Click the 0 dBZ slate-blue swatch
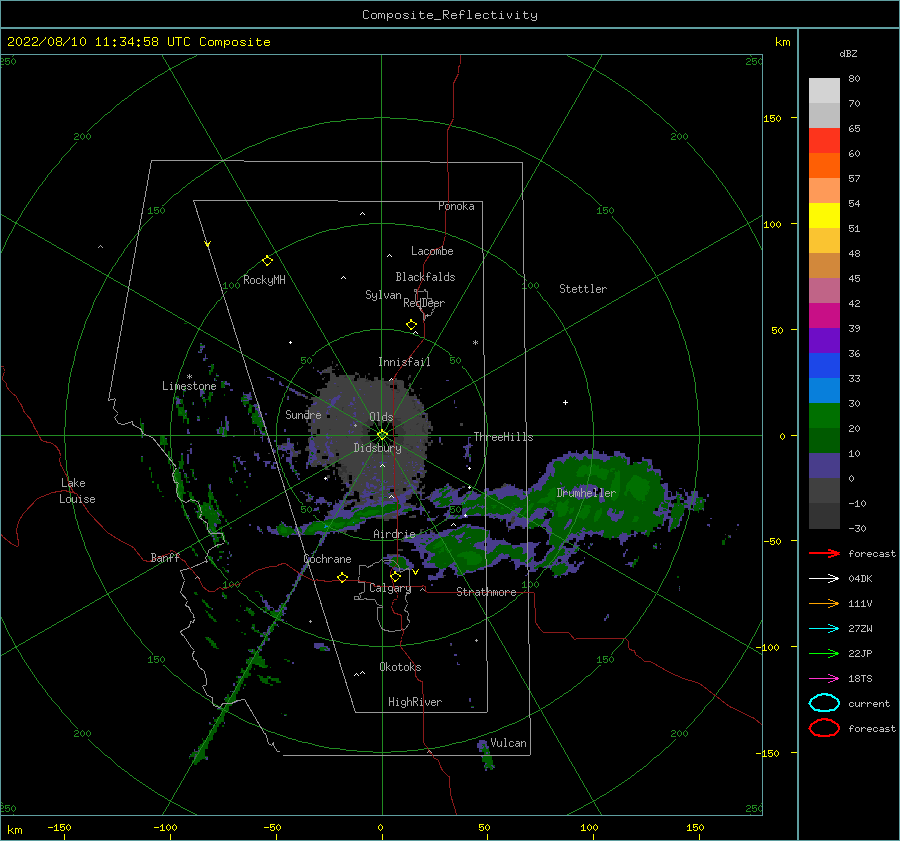Image resolution: width=900 pixels, height=841 pixels. [824, 466]
